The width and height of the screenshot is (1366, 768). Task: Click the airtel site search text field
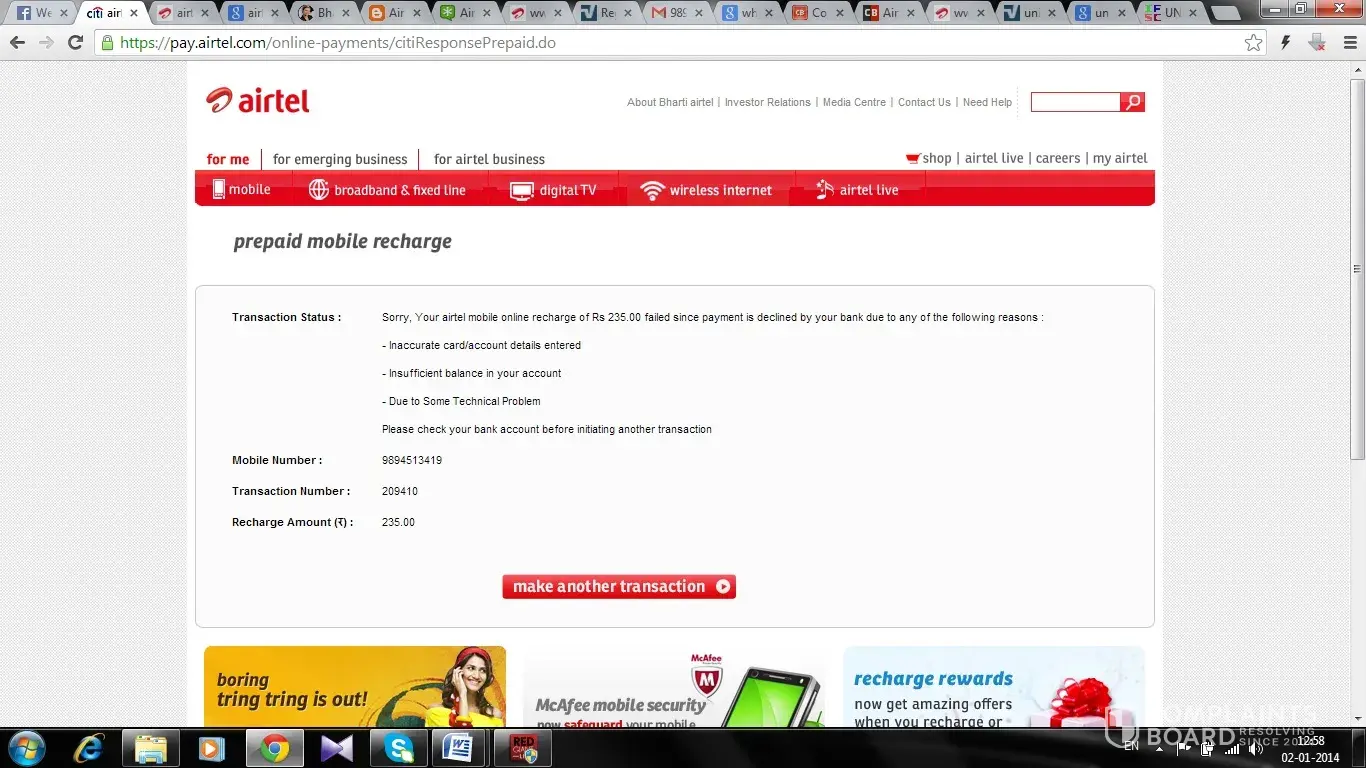coord(1075,102)
